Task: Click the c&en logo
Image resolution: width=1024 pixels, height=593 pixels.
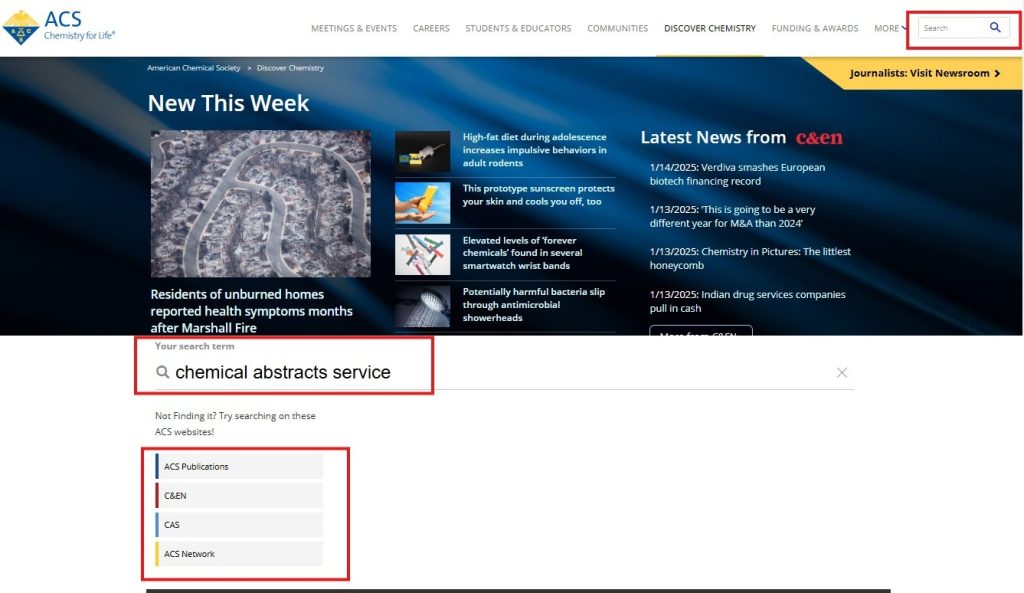Action: (x=819, y=137)
